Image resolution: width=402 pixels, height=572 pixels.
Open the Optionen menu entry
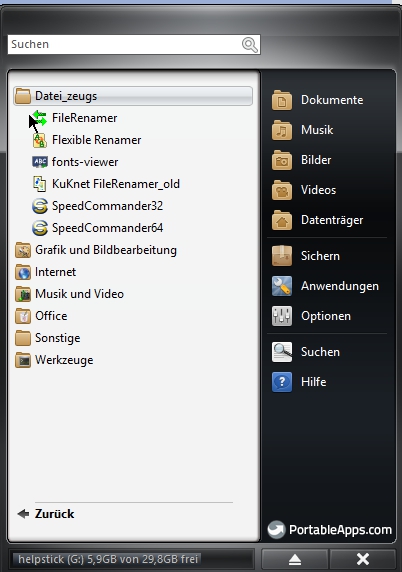pyautogui.click(x=328, y=316)
